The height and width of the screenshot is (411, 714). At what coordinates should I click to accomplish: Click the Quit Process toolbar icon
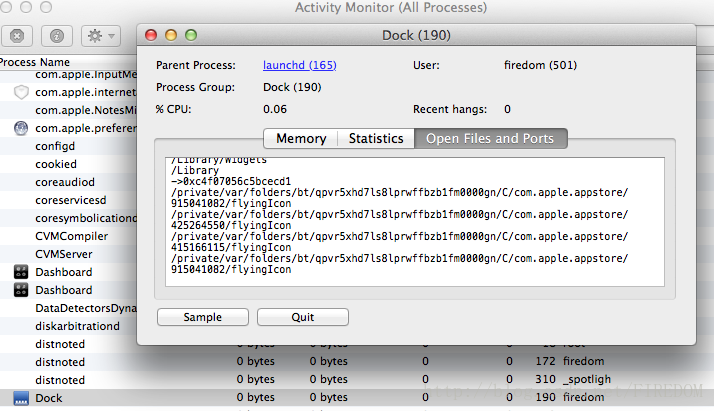pos(17,36)
